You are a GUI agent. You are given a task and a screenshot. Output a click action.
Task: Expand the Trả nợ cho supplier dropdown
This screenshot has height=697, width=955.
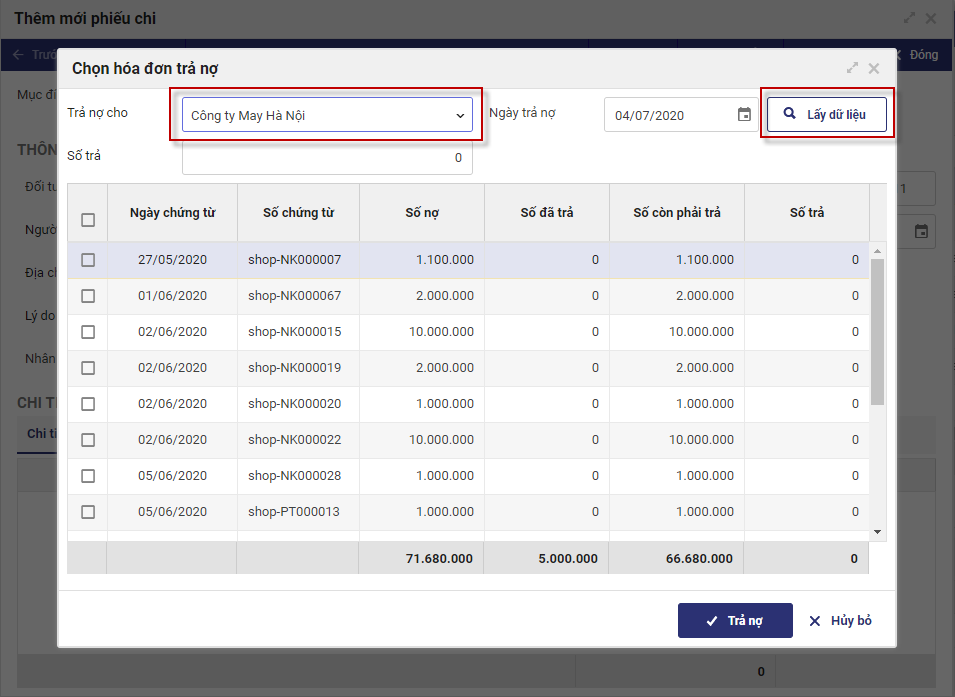(460, 115)
